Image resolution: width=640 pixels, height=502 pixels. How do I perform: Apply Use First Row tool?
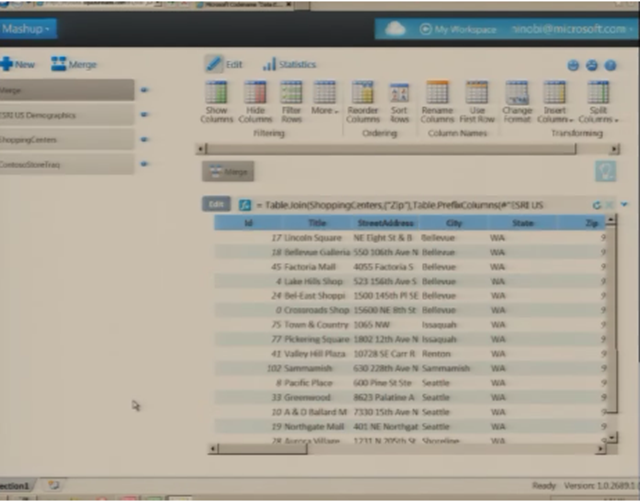[x=477, y=102]
